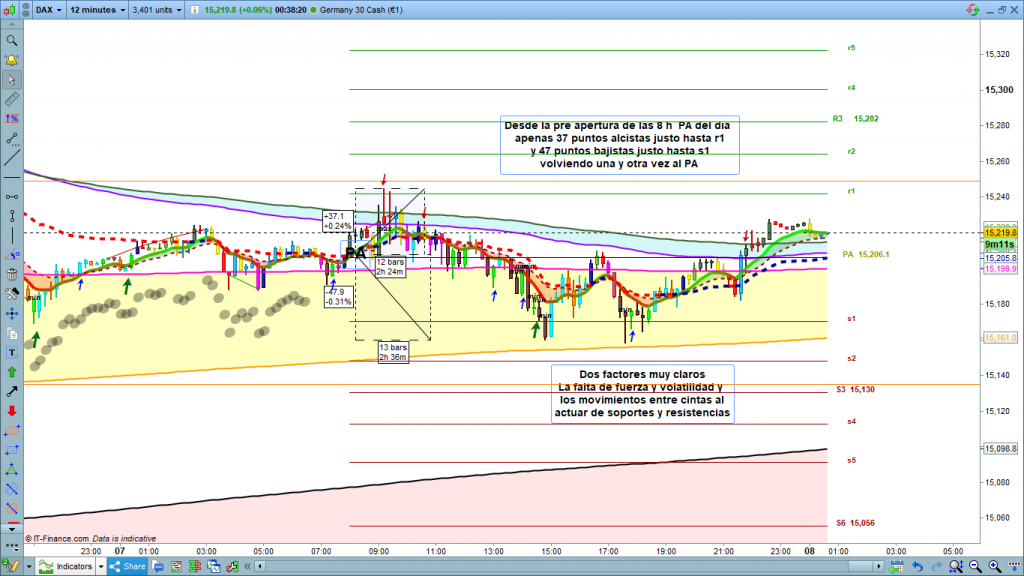The image size is (1024, 576).
Task: Open the 12 minutes timeframe dropdown
Action: point(97,10)
